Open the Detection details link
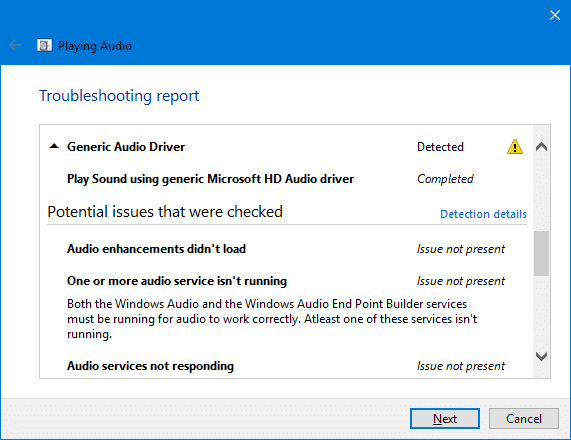Image resolution: width=571 pixels, height=440 pixels. (483, 214)
